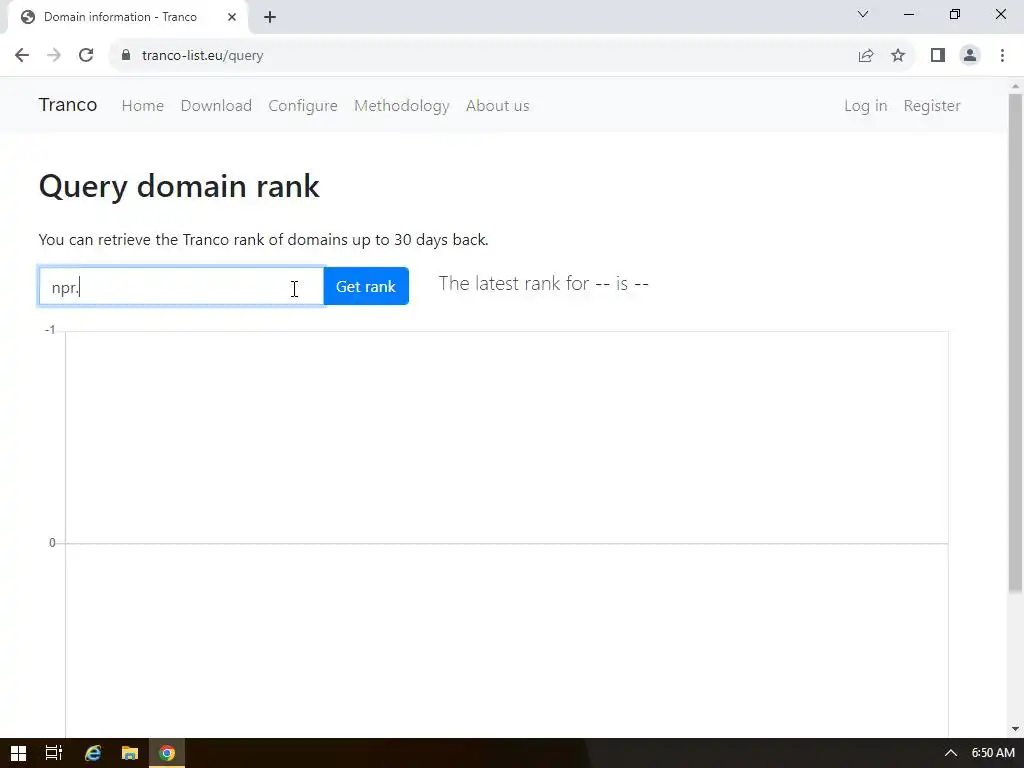The image size is (1024, 768).
Task: Launch Internet Explorer from the taskbar
Action: pos(93,753)
